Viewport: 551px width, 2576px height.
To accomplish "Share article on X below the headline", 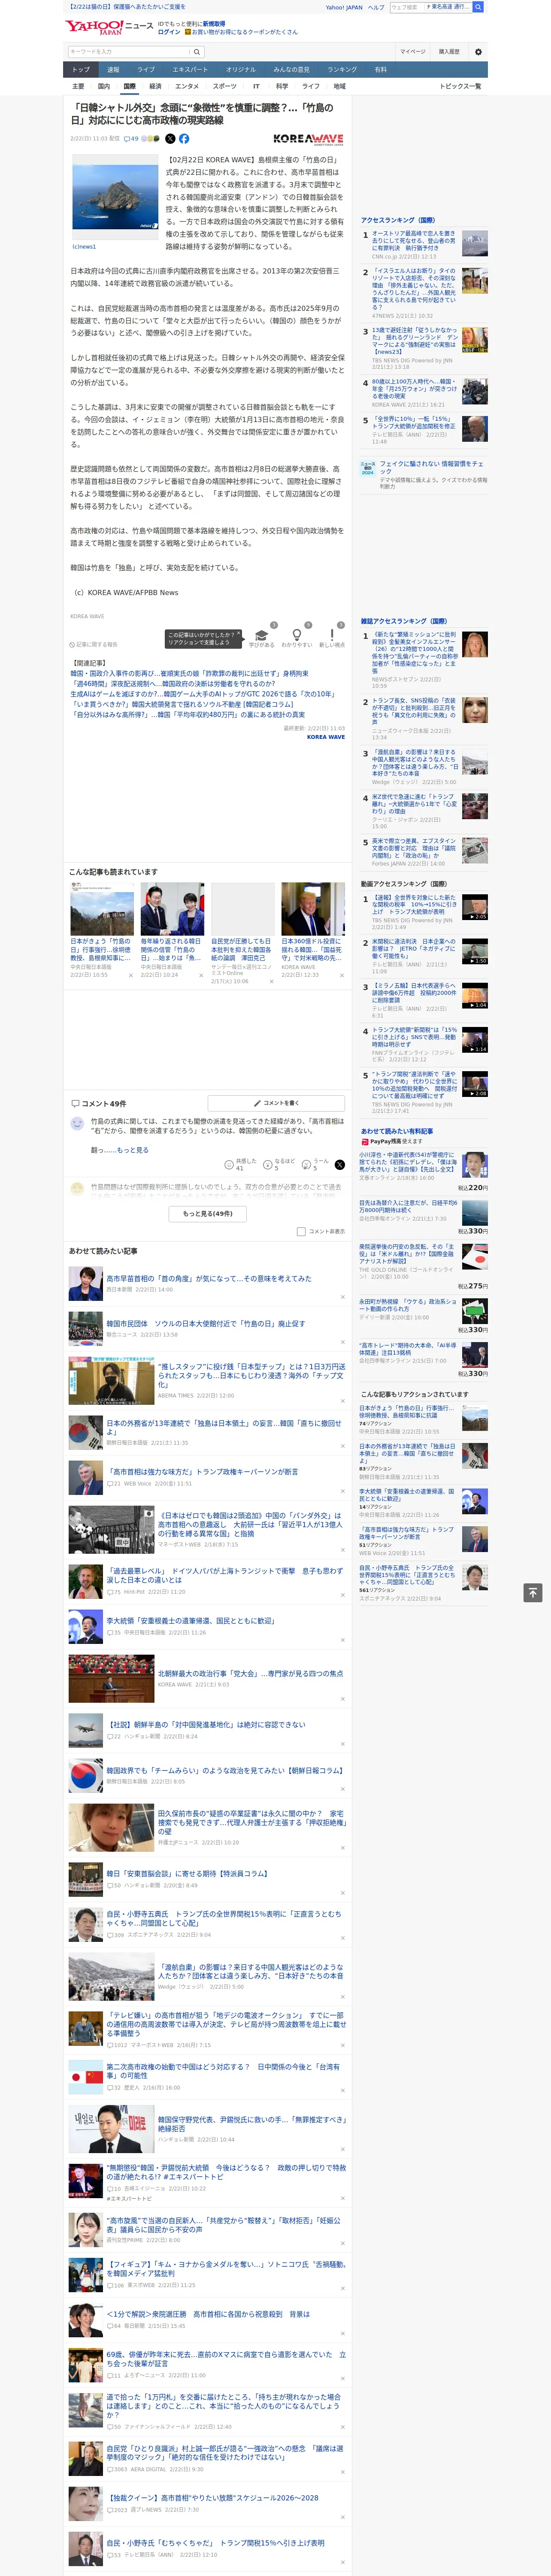I will [170, 139].
